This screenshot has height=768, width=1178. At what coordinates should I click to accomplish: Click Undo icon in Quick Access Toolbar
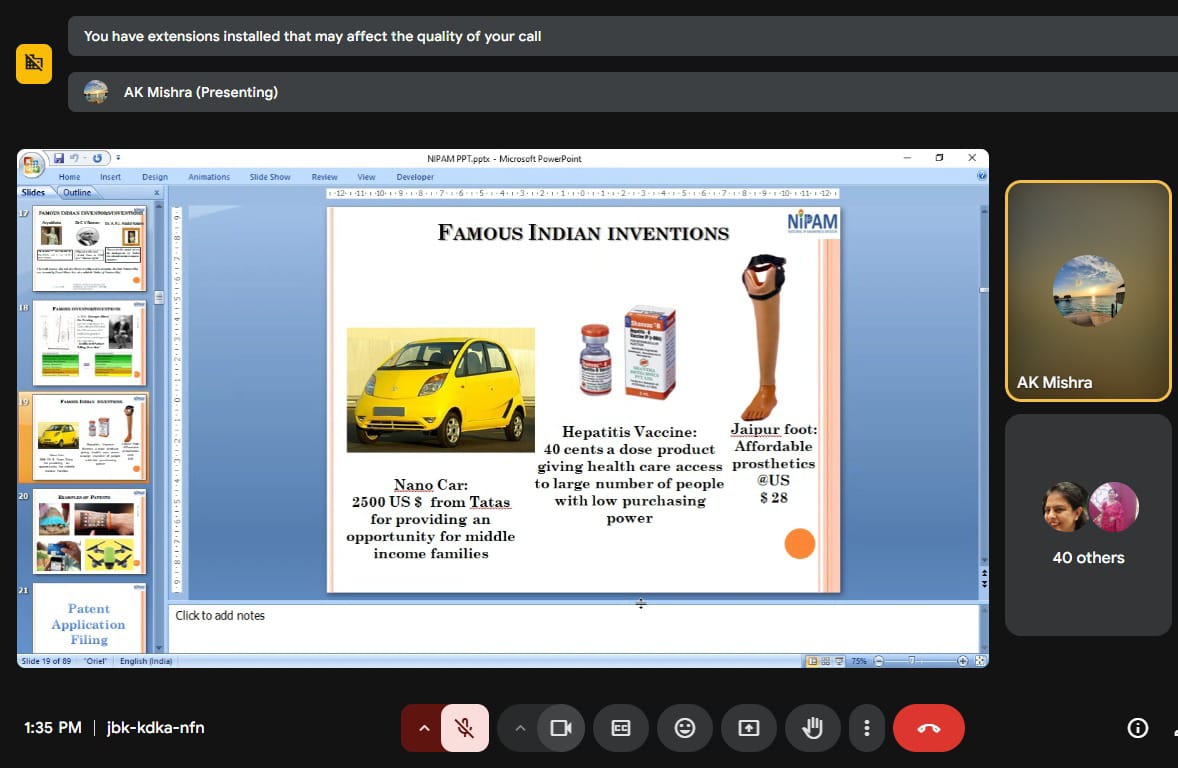(x=74, y=158)
